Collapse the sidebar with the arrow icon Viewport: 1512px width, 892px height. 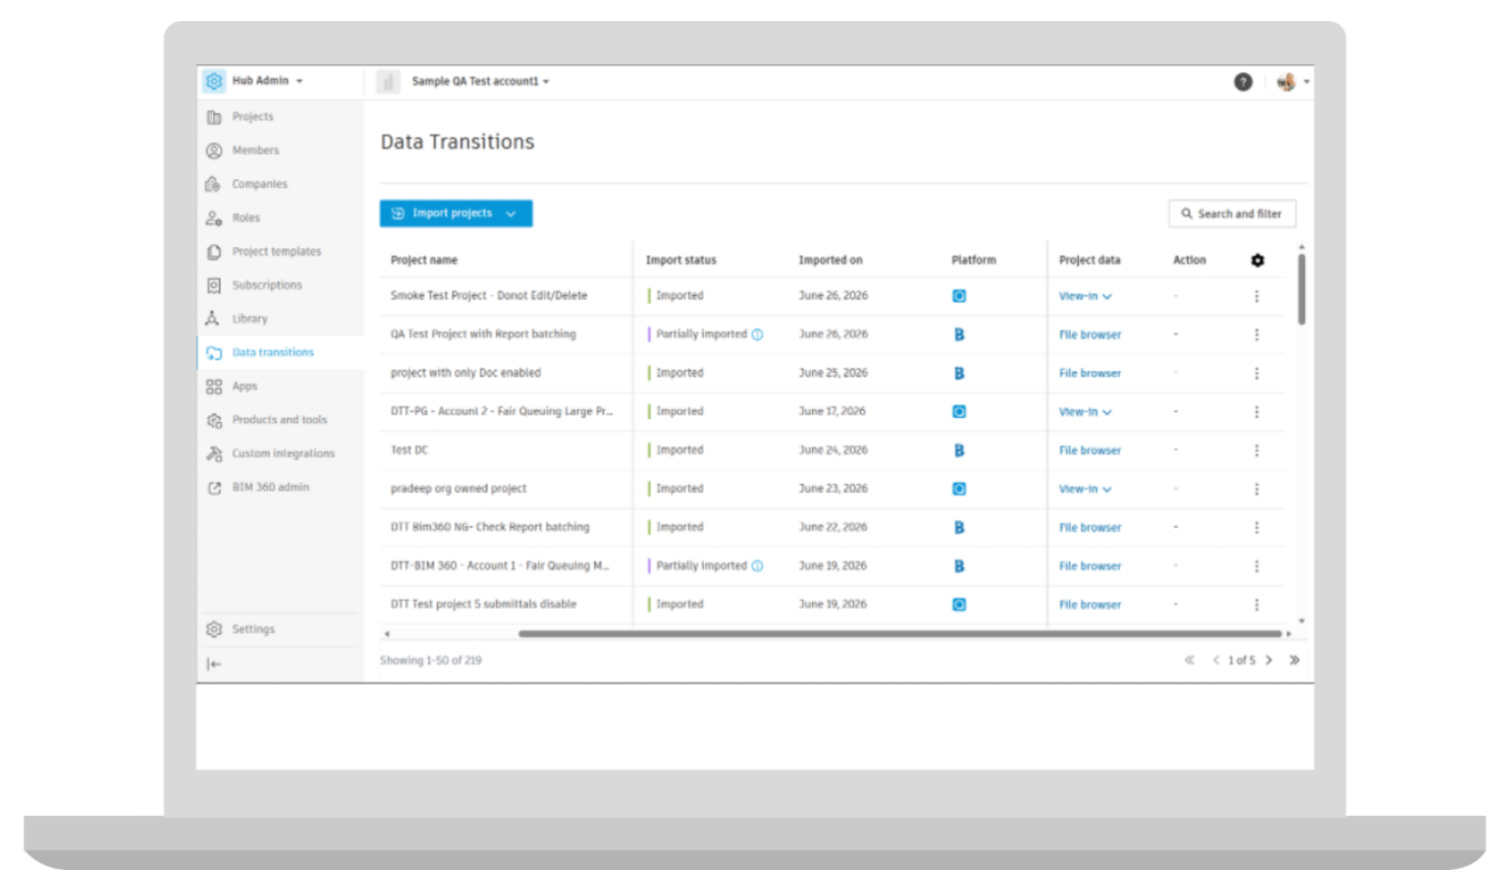(213, 664)
